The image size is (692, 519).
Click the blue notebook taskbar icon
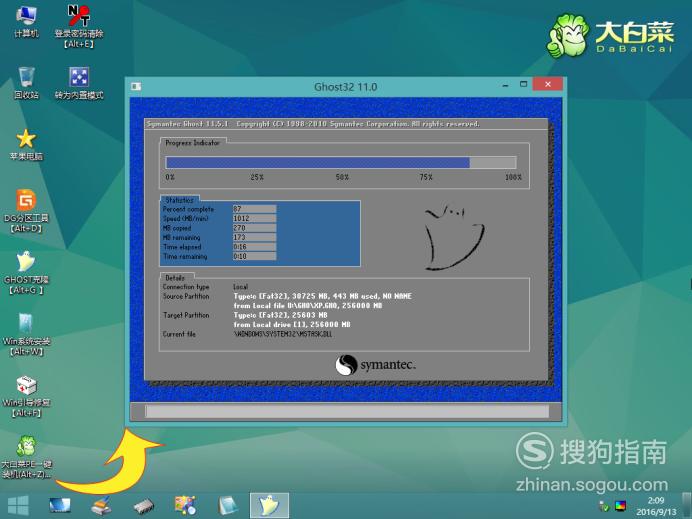pos(227,505)
